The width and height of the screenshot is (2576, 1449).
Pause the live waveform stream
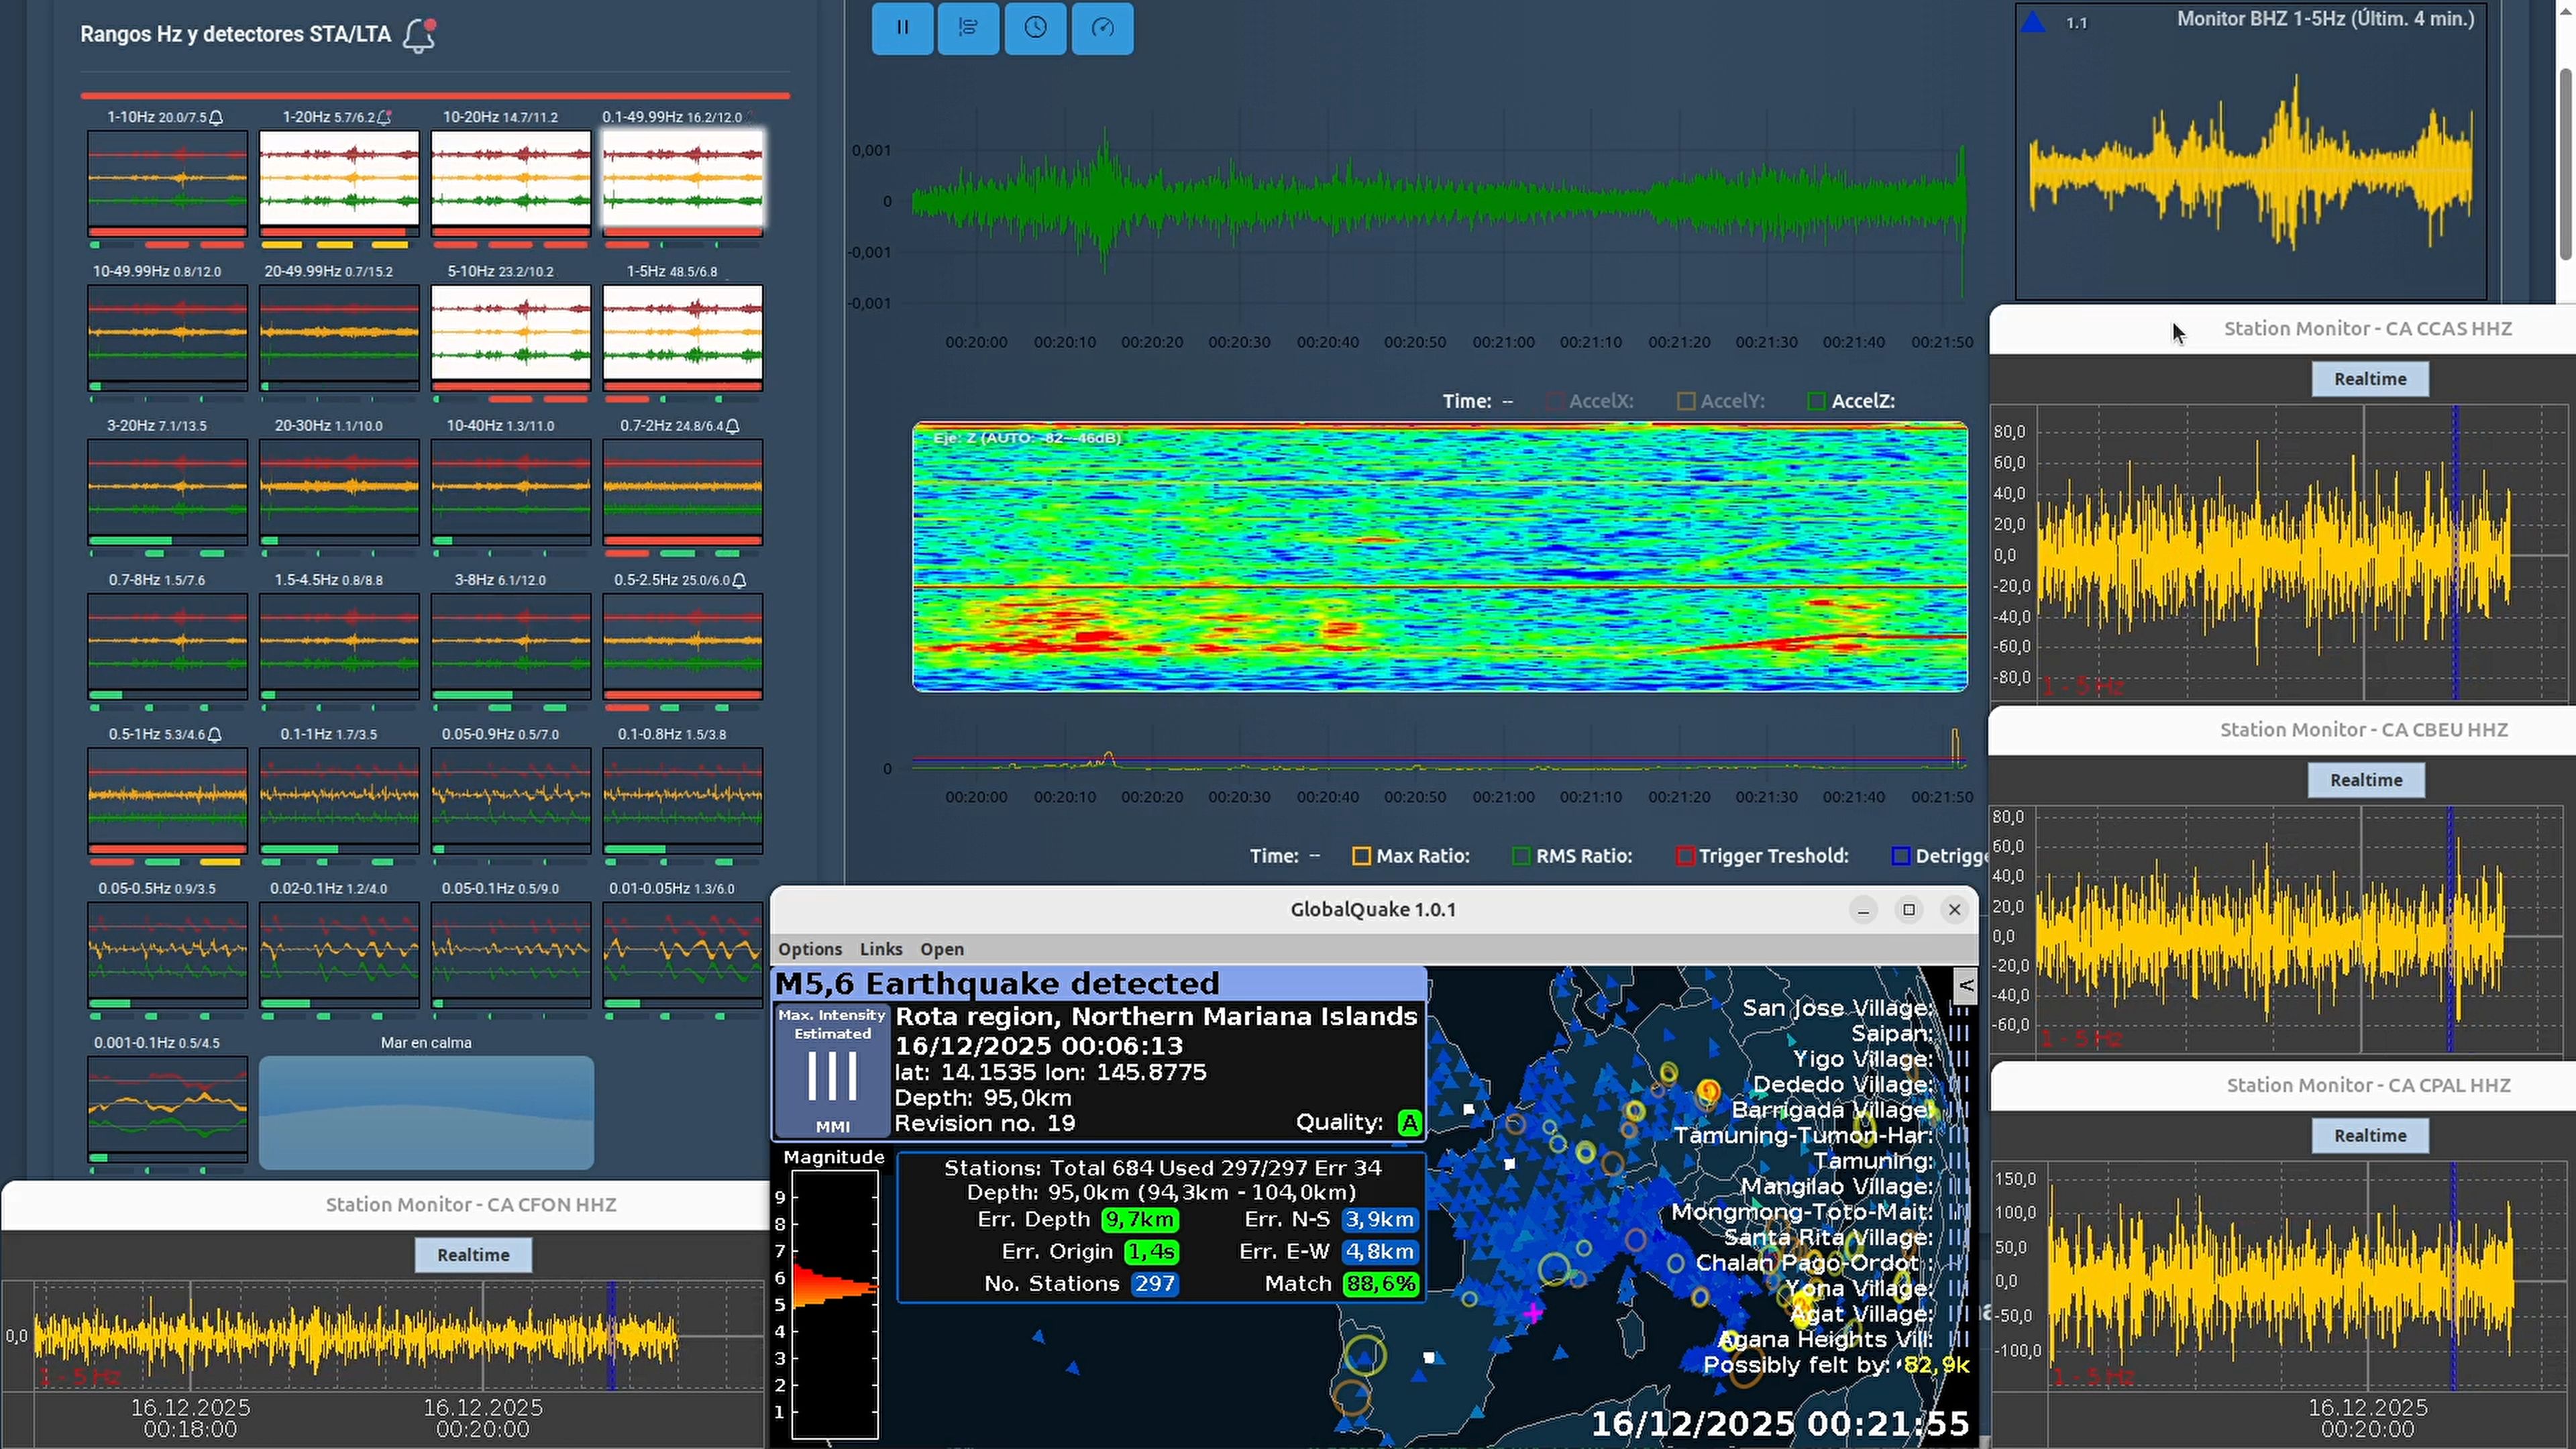[x=902, y=28]
